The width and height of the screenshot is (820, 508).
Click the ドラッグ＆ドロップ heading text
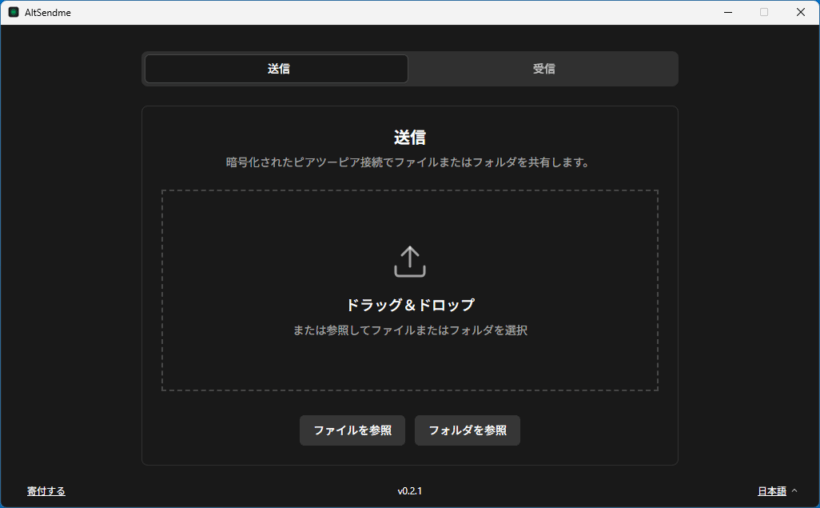point(410,305)
